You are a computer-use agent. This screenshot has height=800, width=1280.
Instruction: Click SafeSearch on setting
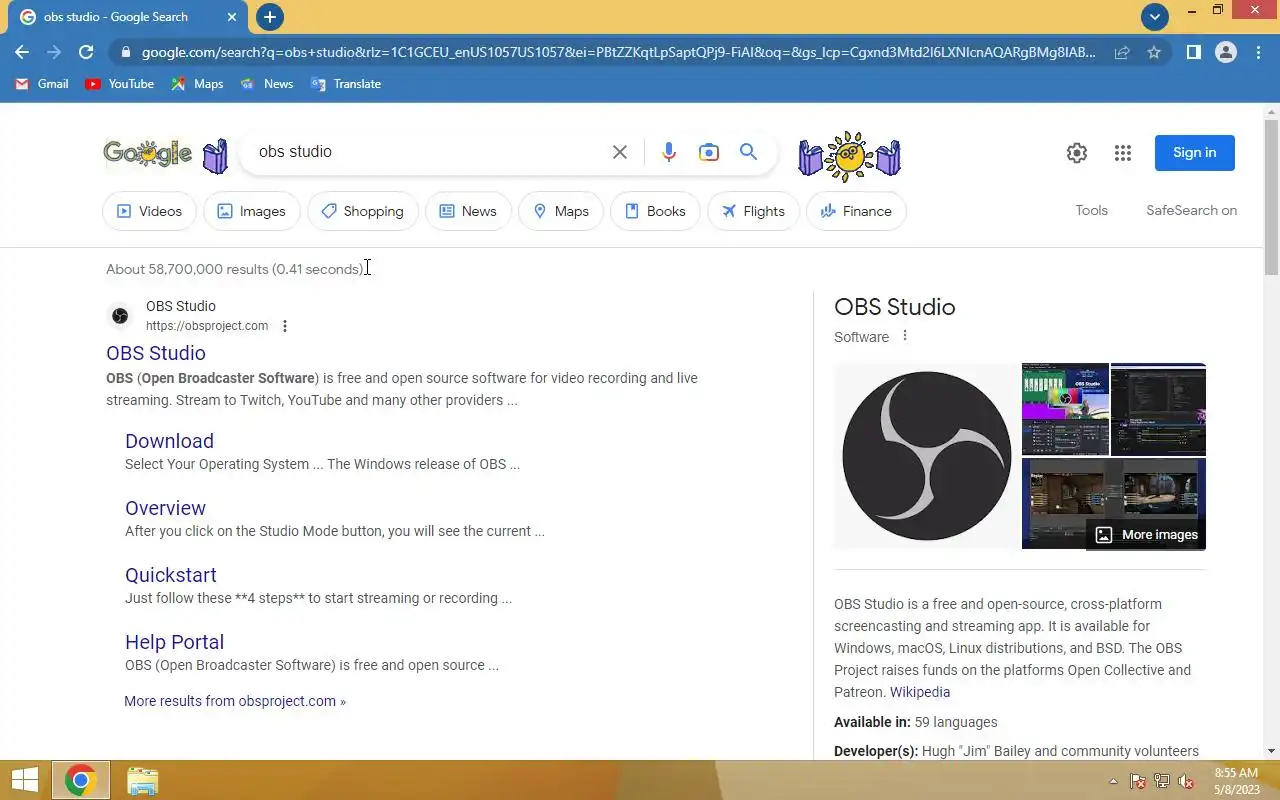click(x=1191, y=210)
